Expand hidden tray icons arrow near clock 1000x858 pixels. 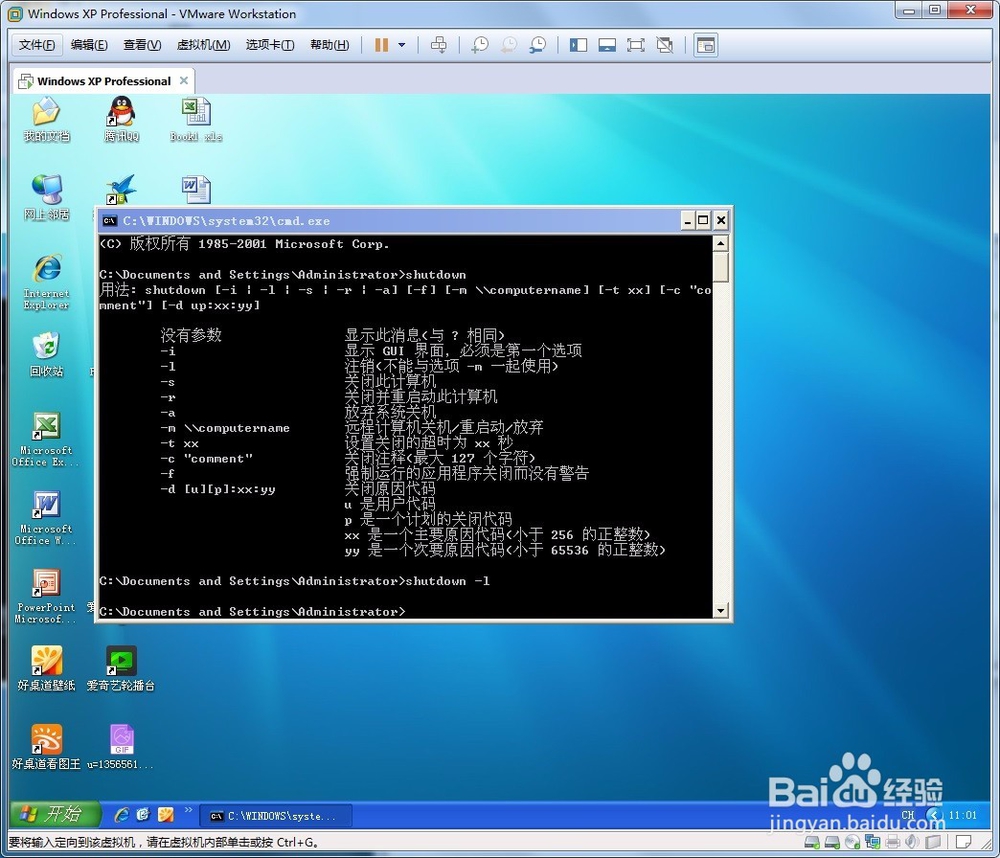click(935, 815)
